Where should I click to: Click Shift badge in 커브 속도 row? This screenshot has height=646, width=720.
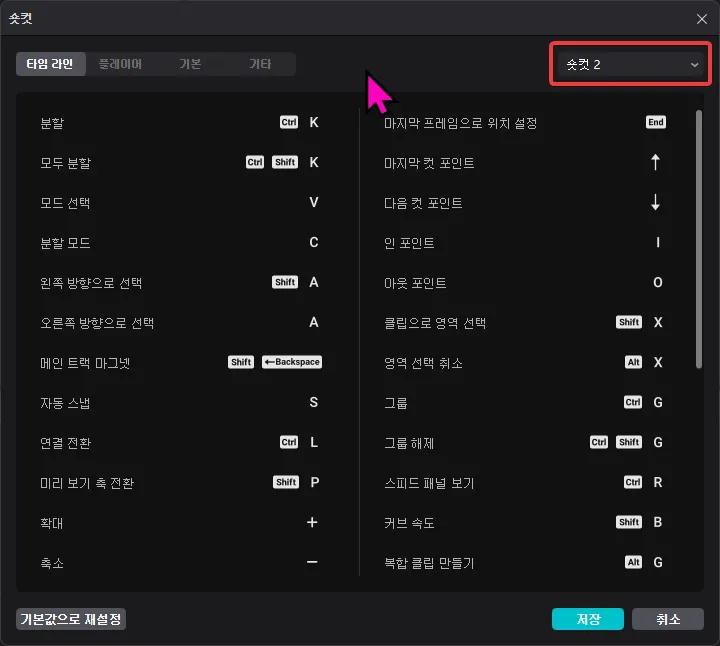pos(629,522)
